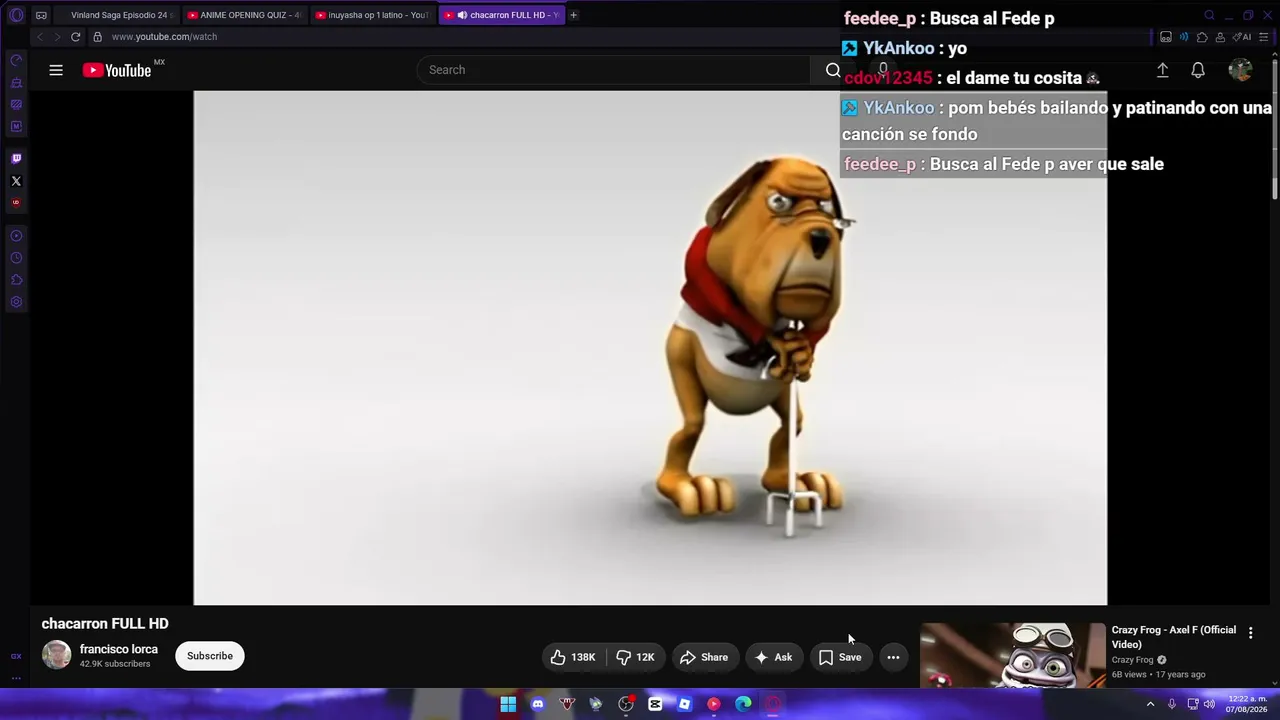Click the YouTube search magnifier button
This screenshot has width=1280, height=720.
833,70
